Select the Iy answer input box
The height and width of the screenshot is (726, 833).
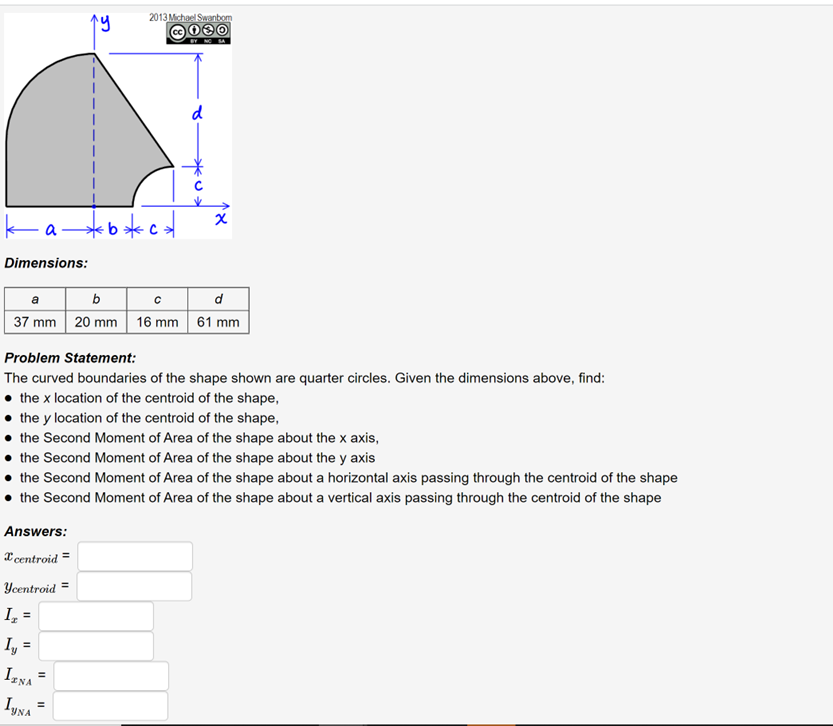point(95,646)
